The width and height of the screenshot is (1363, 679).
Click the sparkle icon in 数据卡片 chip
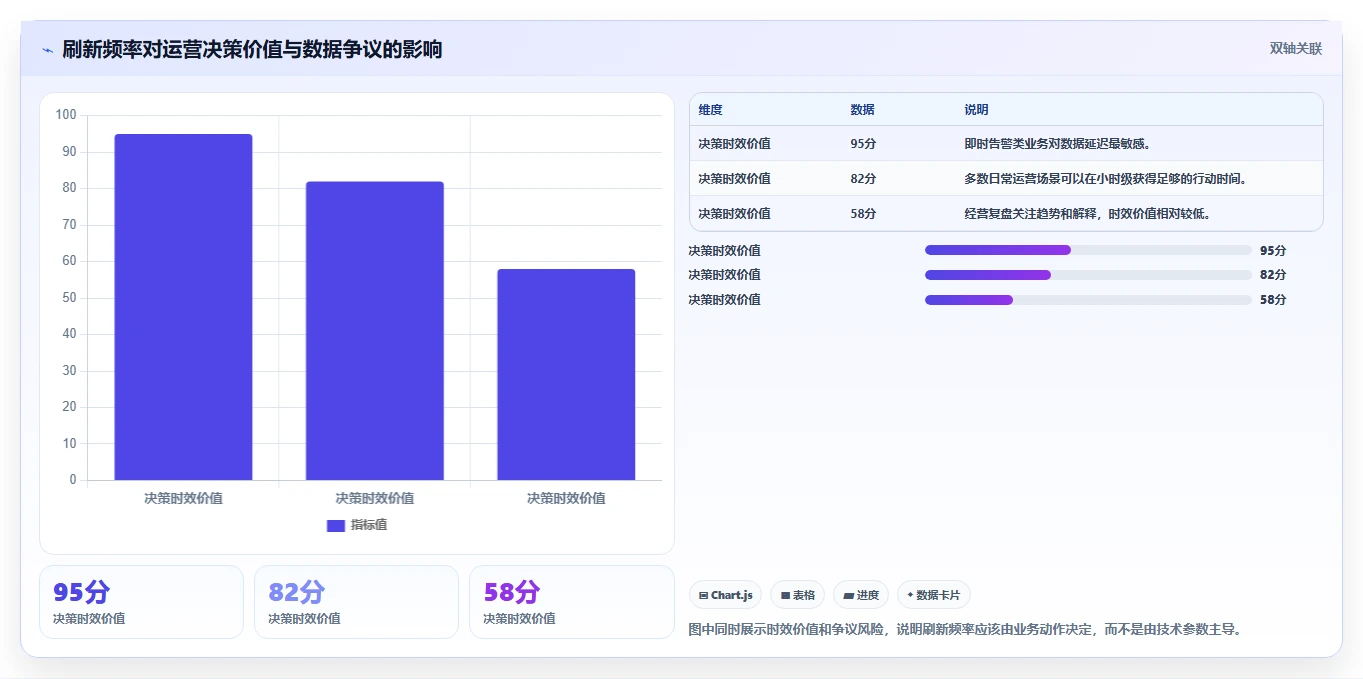click(x=910, y=595)
